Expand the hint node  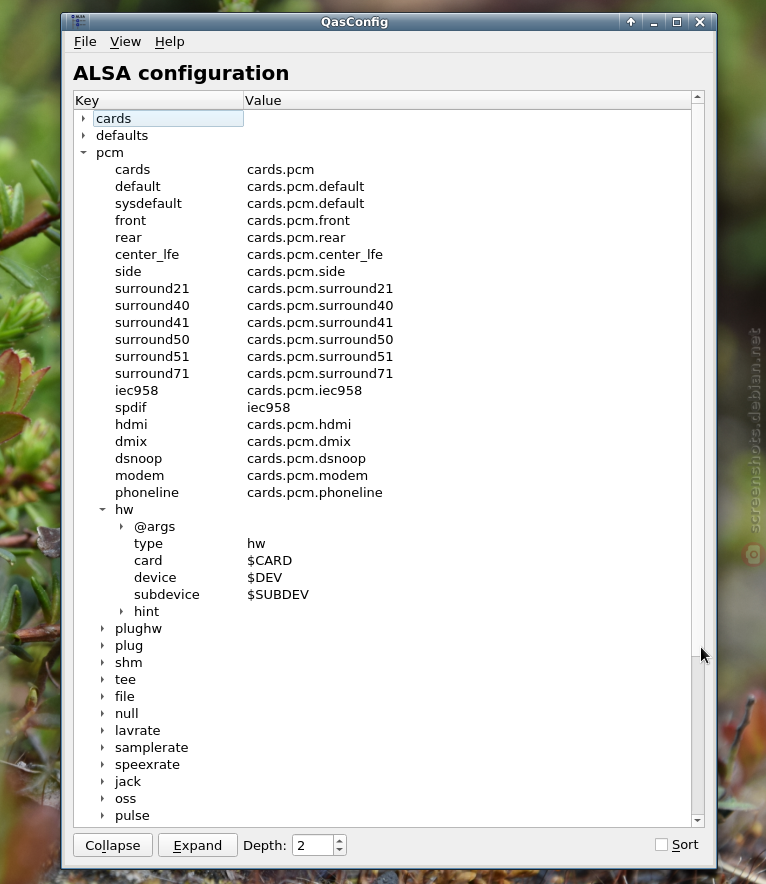(121, 611)
